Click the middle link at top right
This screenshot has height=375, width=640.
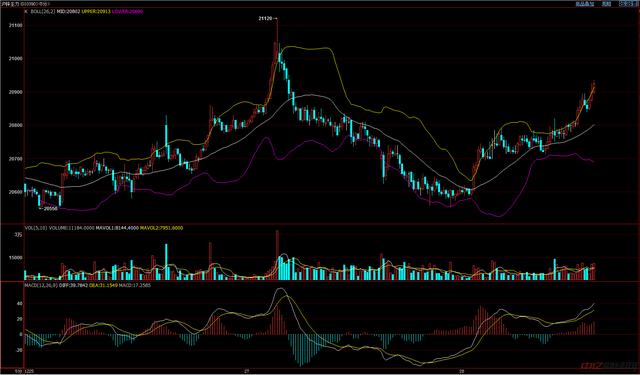[607, 4]
